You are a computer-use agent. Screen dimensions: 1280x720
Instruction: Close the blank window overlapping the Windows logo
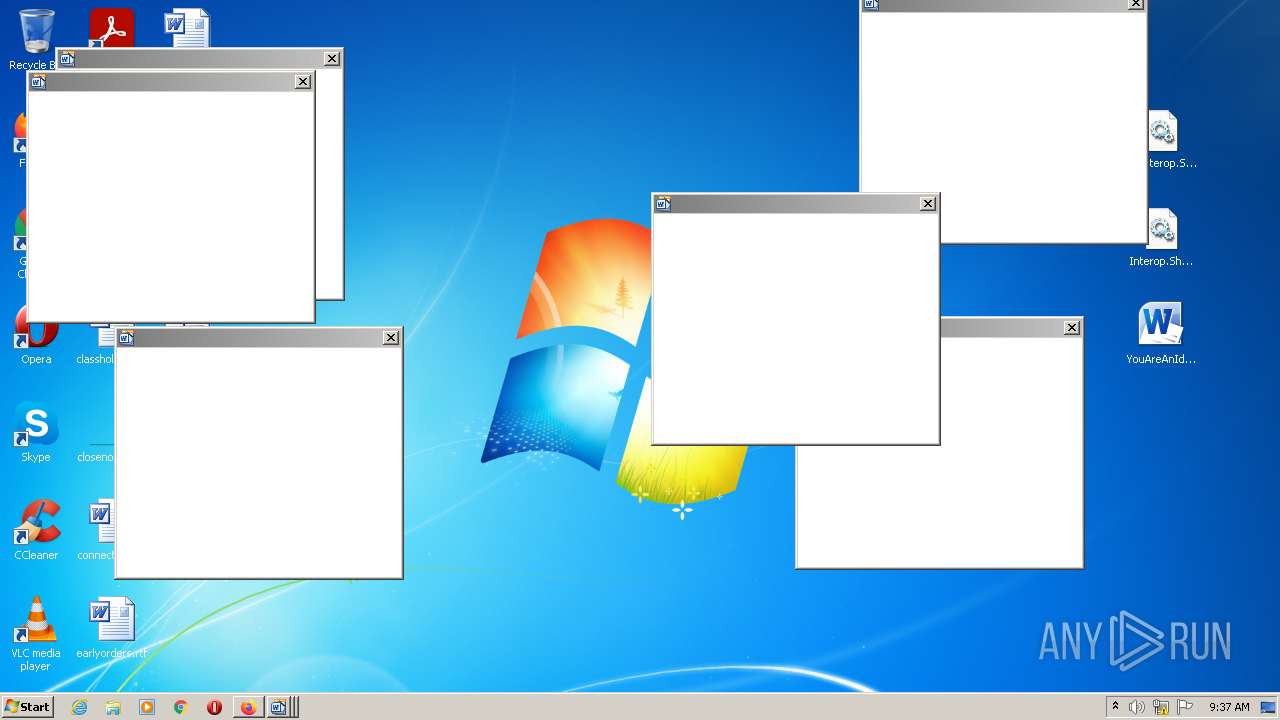click(928, 204)
